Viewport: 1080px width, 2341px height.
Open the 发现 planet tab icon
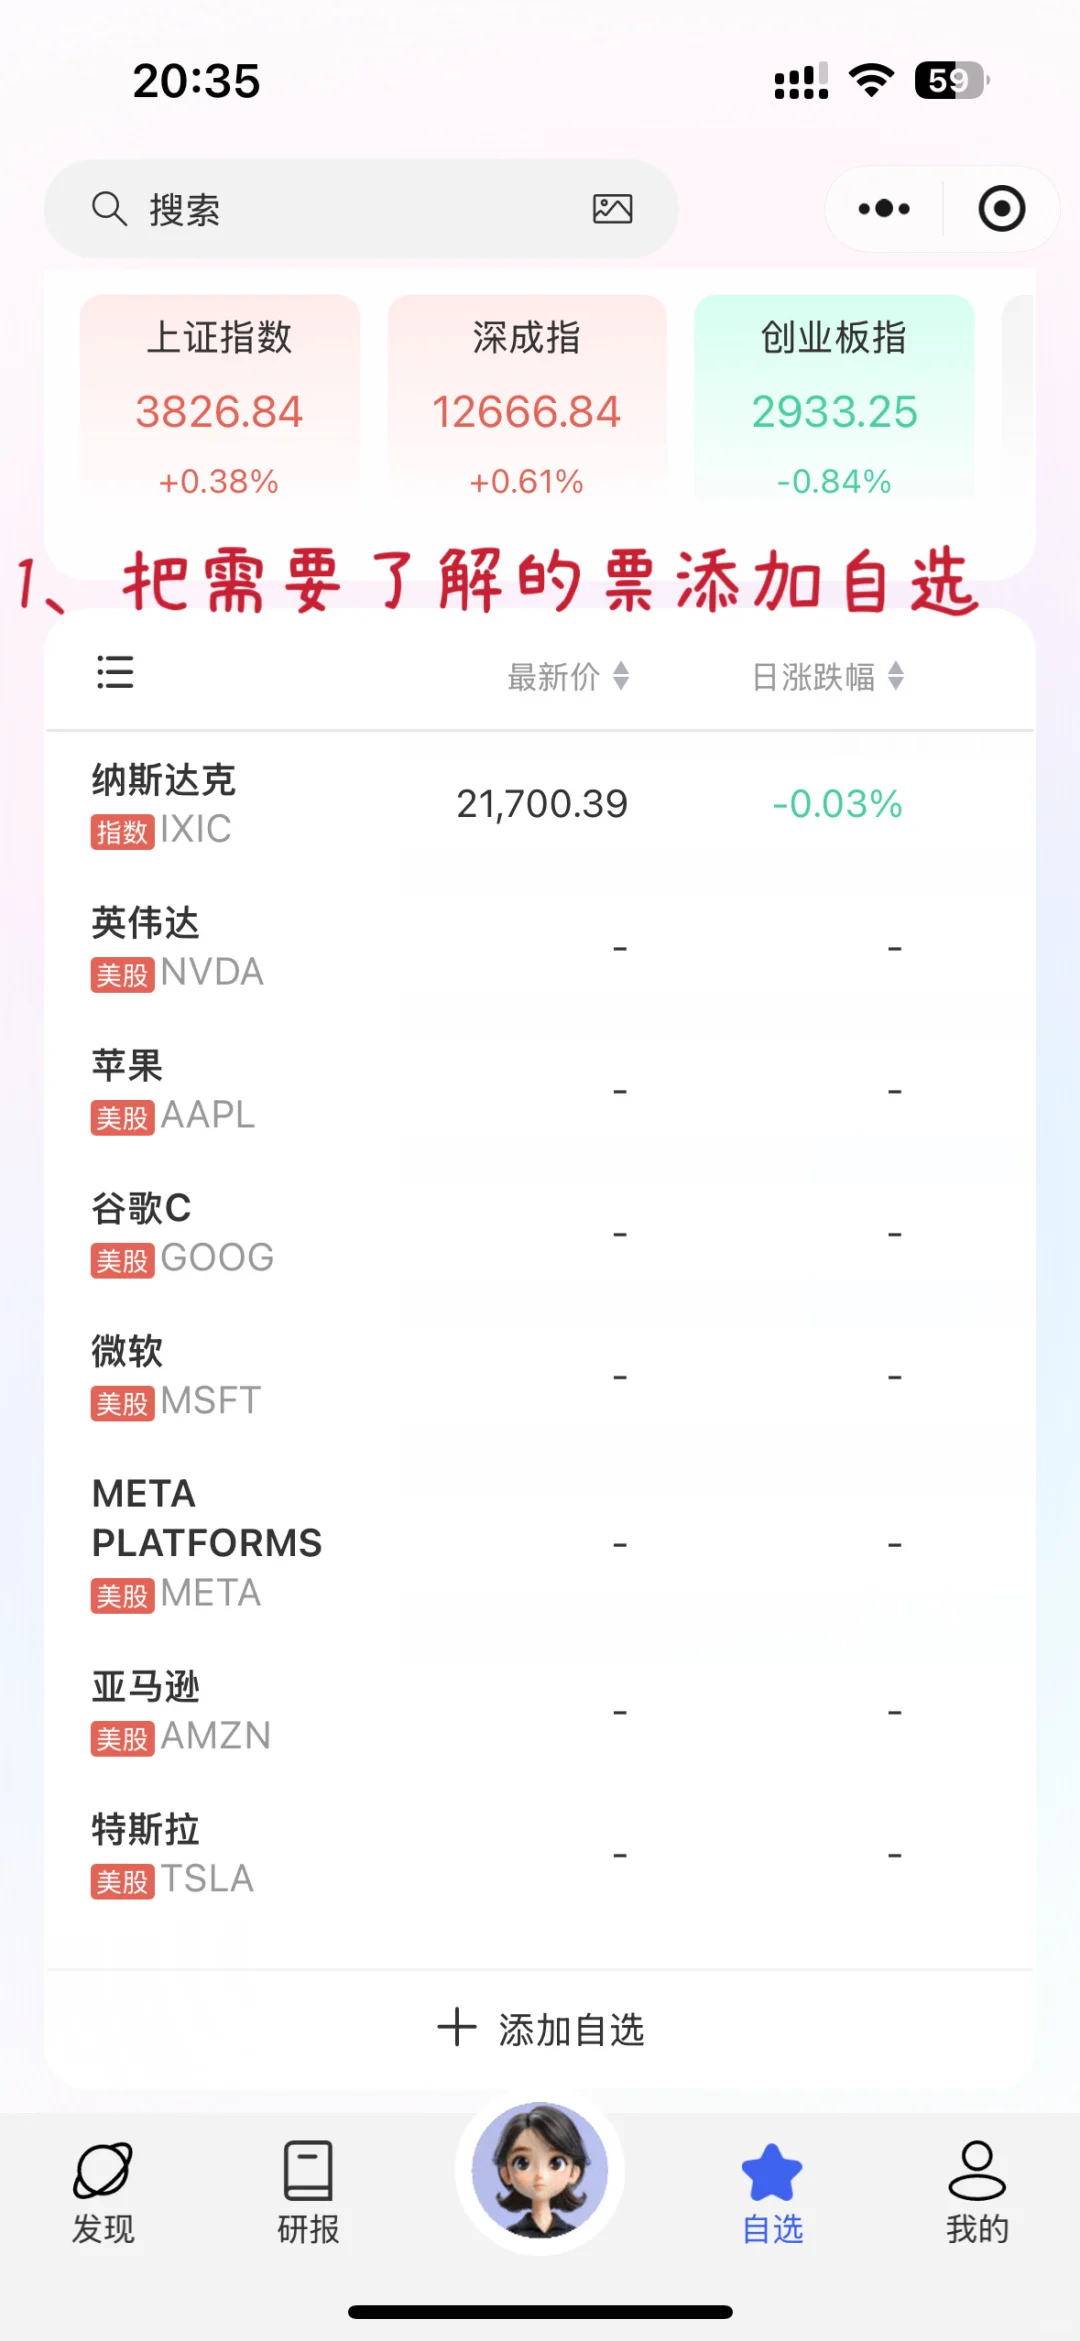click(103, 2192)
